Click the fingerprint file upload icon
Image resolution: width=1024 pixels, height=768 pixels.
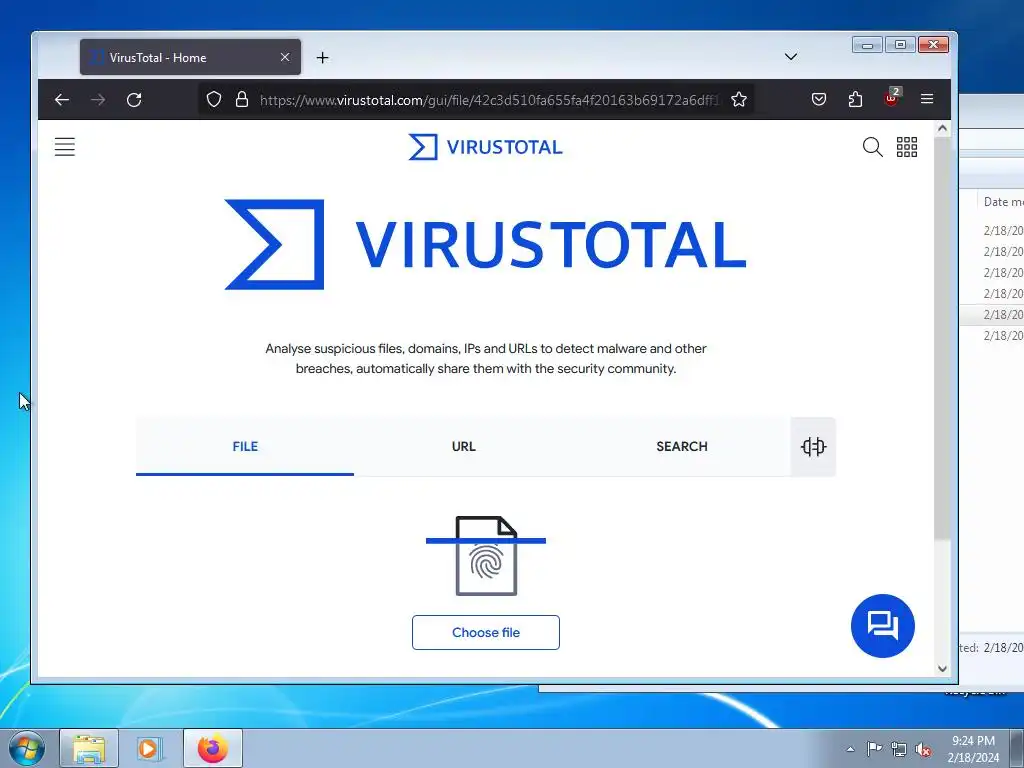(x=486, y=556)
